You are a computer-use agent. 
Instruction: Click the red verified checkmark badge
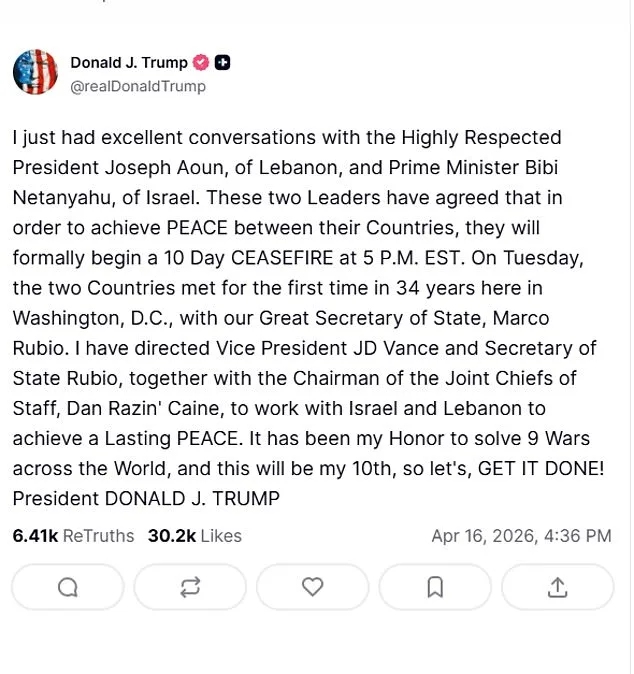tap(201, 63)
